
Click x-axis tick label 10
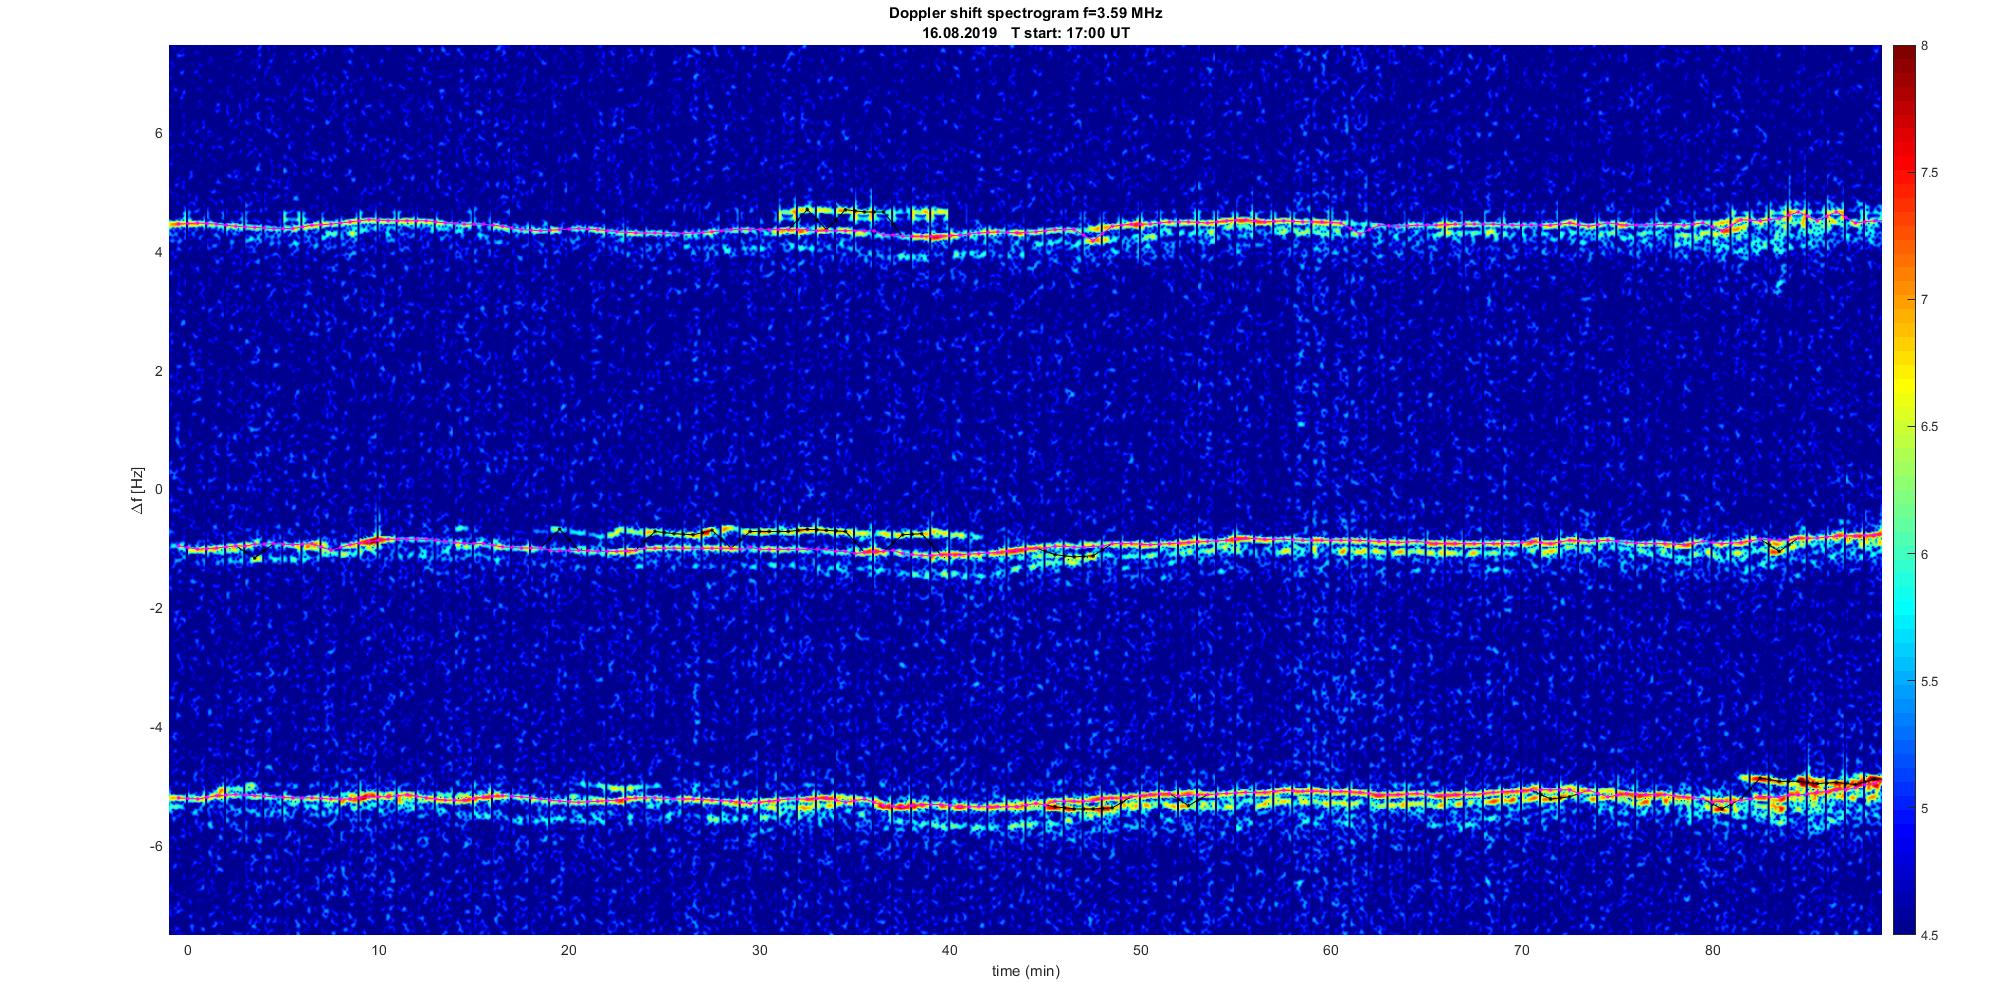[x=378, y=950]
